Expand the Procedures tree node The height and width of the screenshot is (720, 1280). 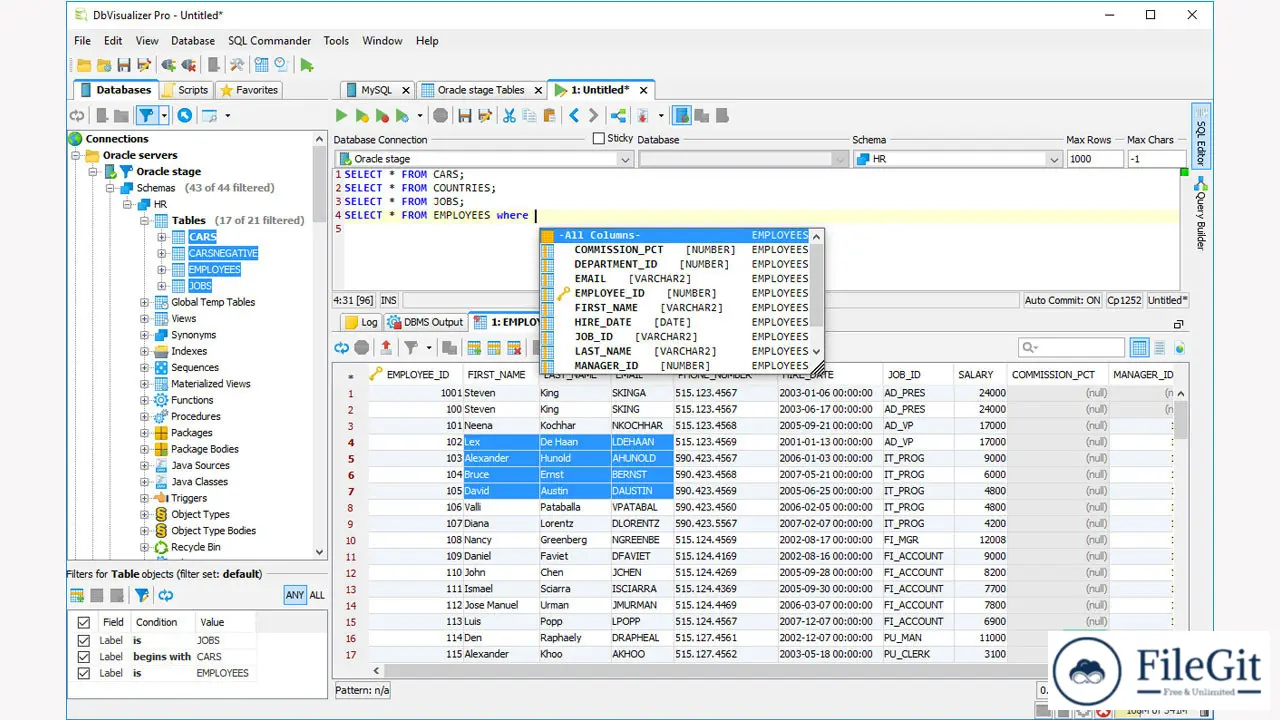click(145, 416)
